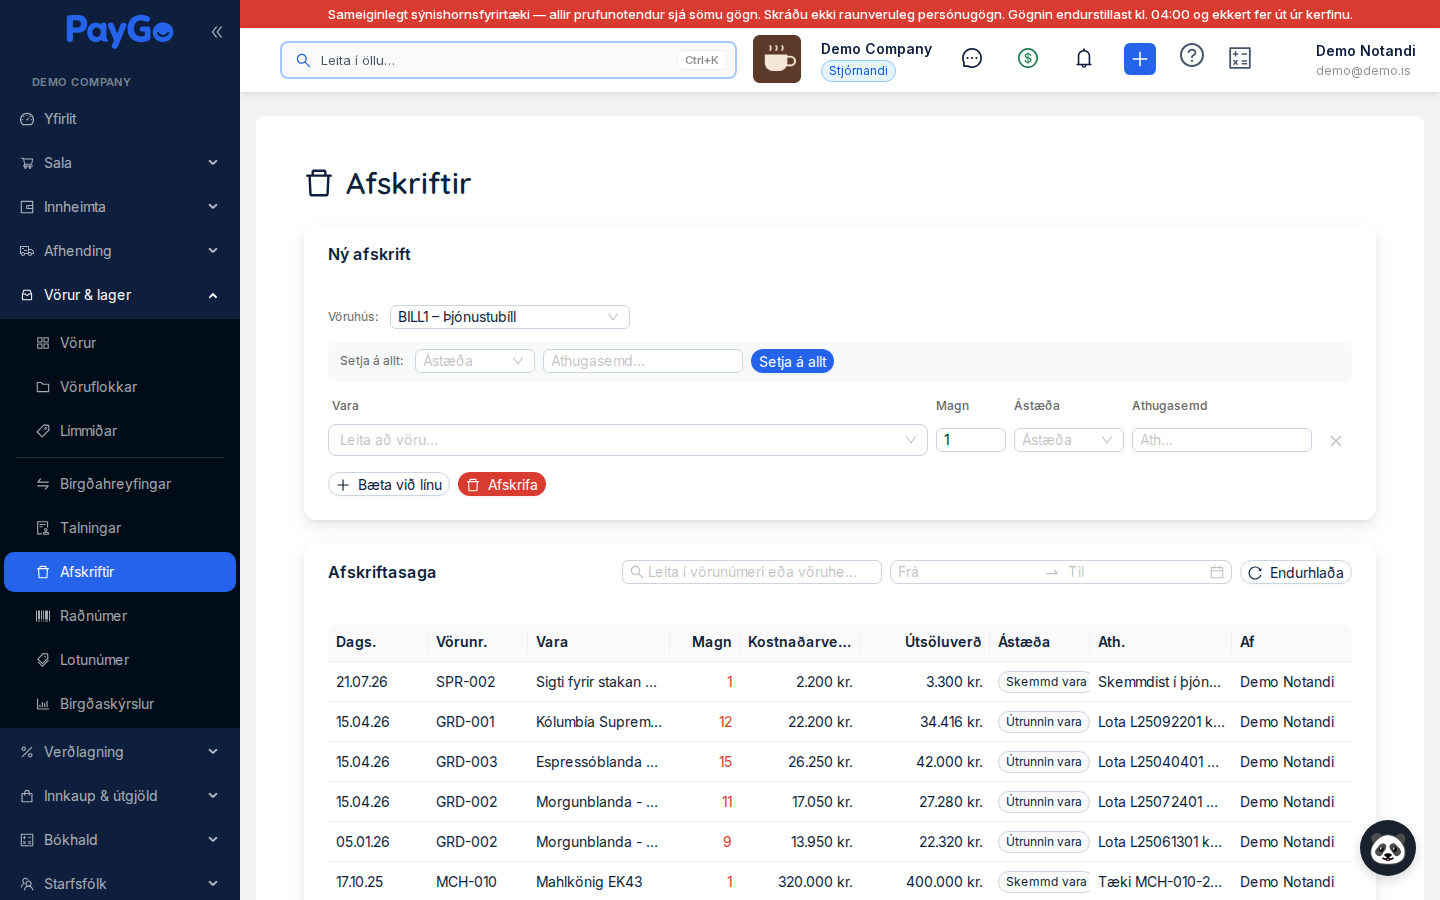
Task: Open Límmiðar labels page
Action: point(120,431)
